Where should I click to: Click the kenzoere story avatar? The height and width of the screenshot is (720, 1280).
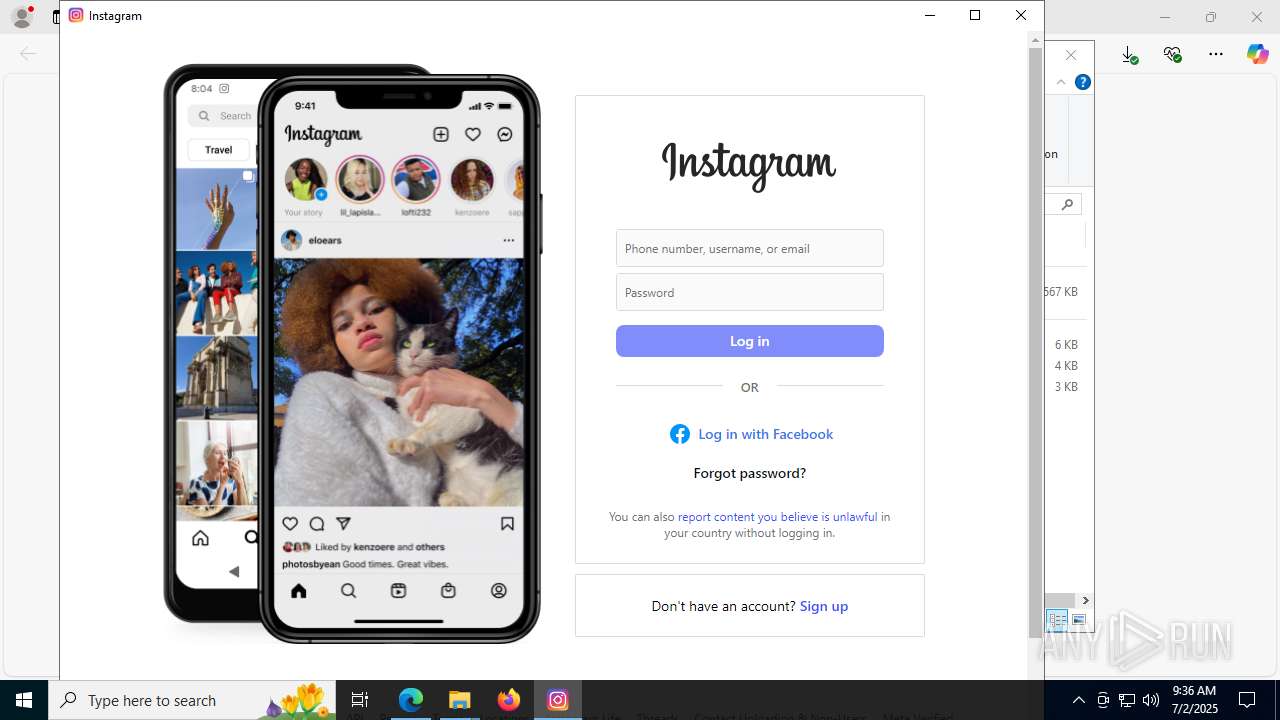472,181
